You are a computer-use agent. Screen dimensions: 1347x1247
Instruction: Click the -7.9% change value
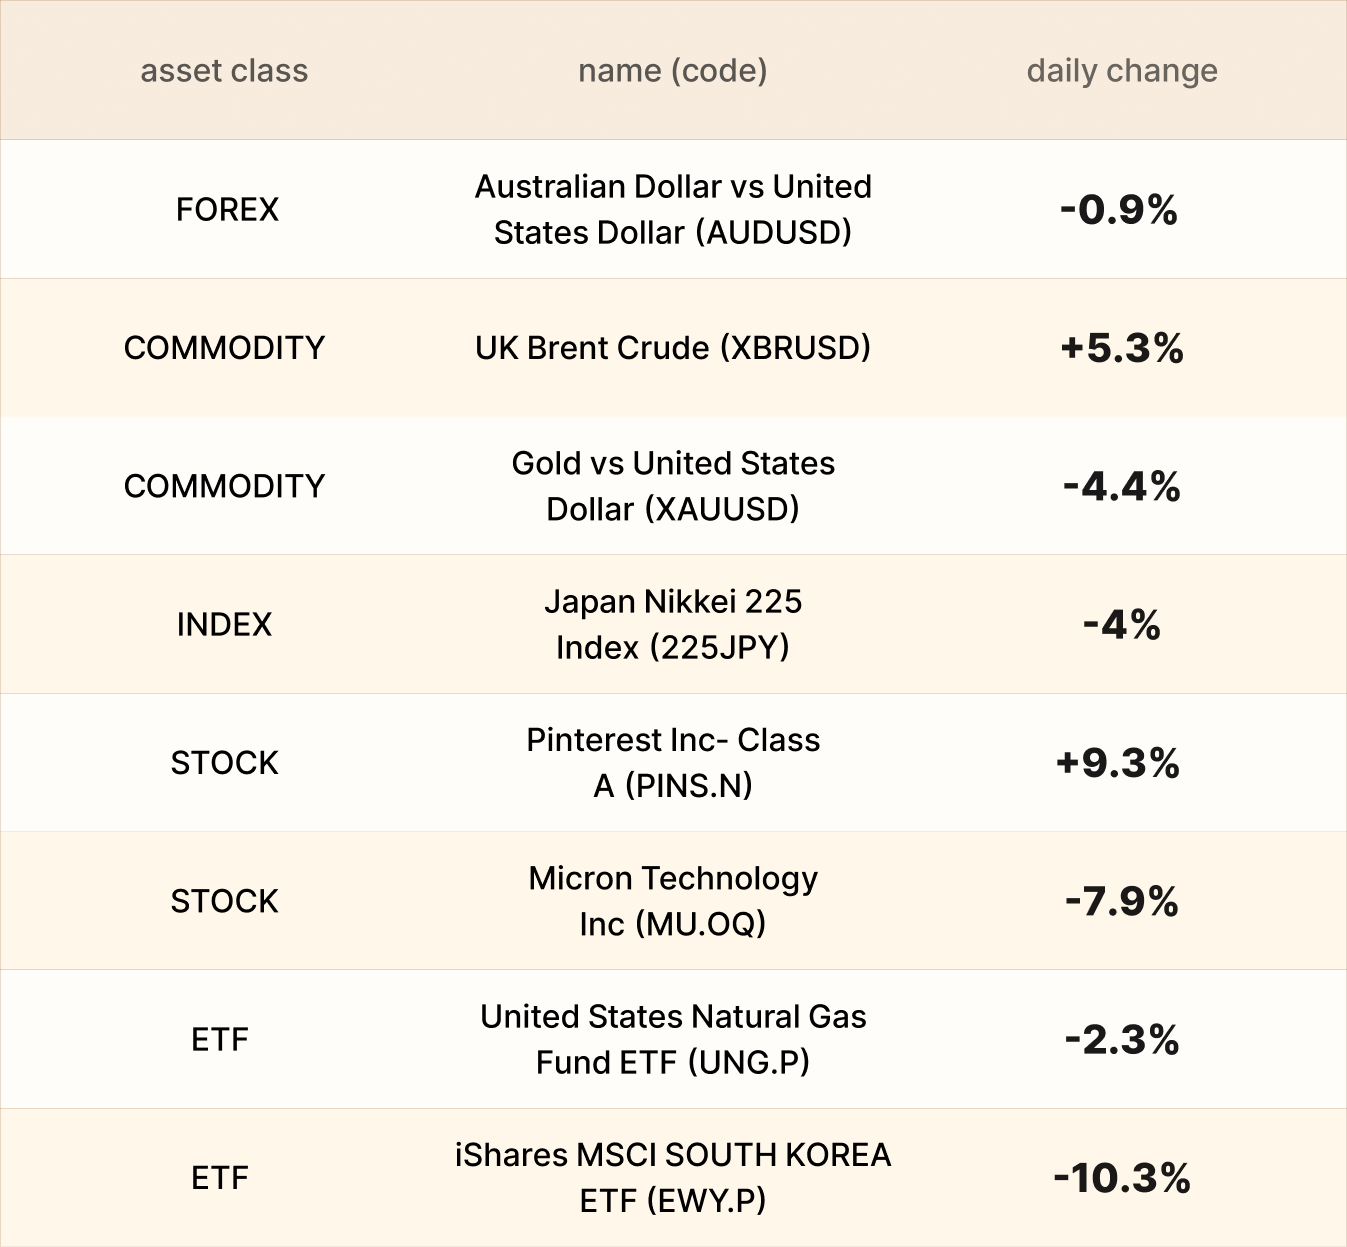[1122, 902]
